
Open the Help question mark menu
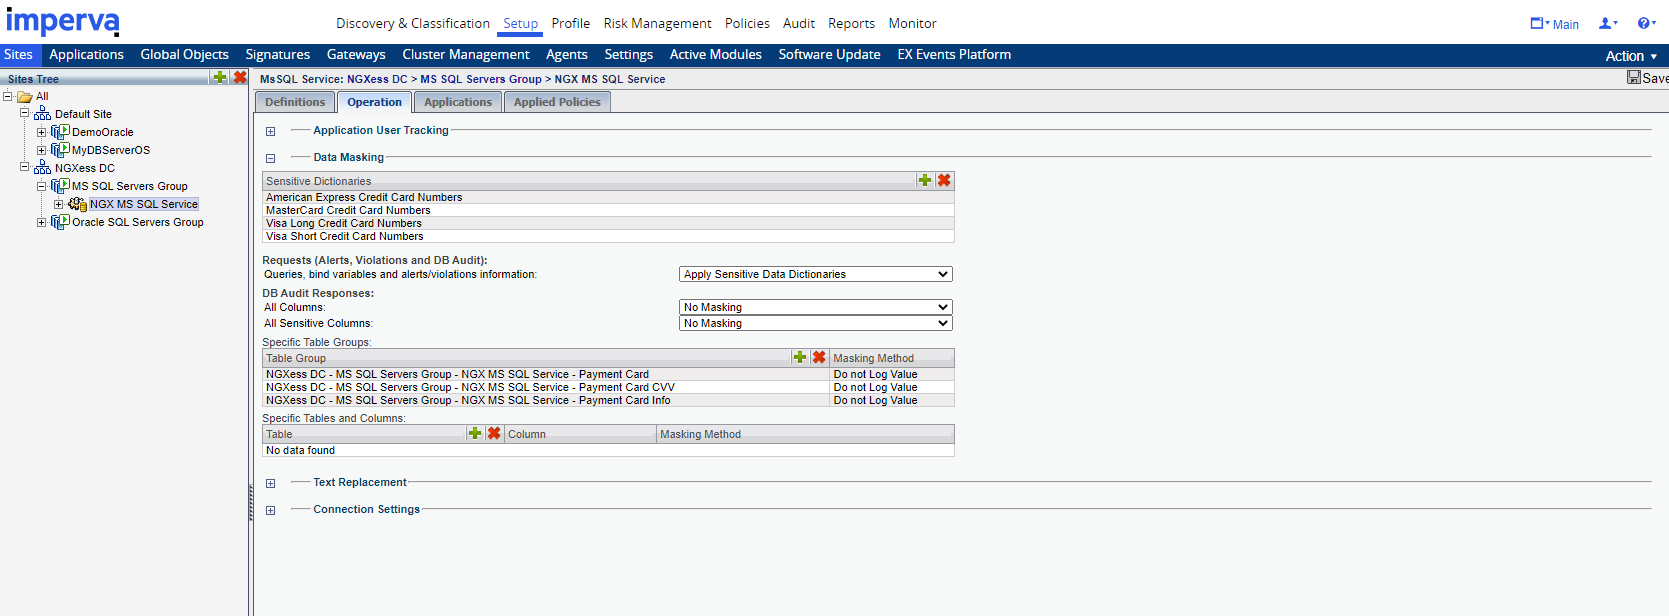click(1645, 23)
